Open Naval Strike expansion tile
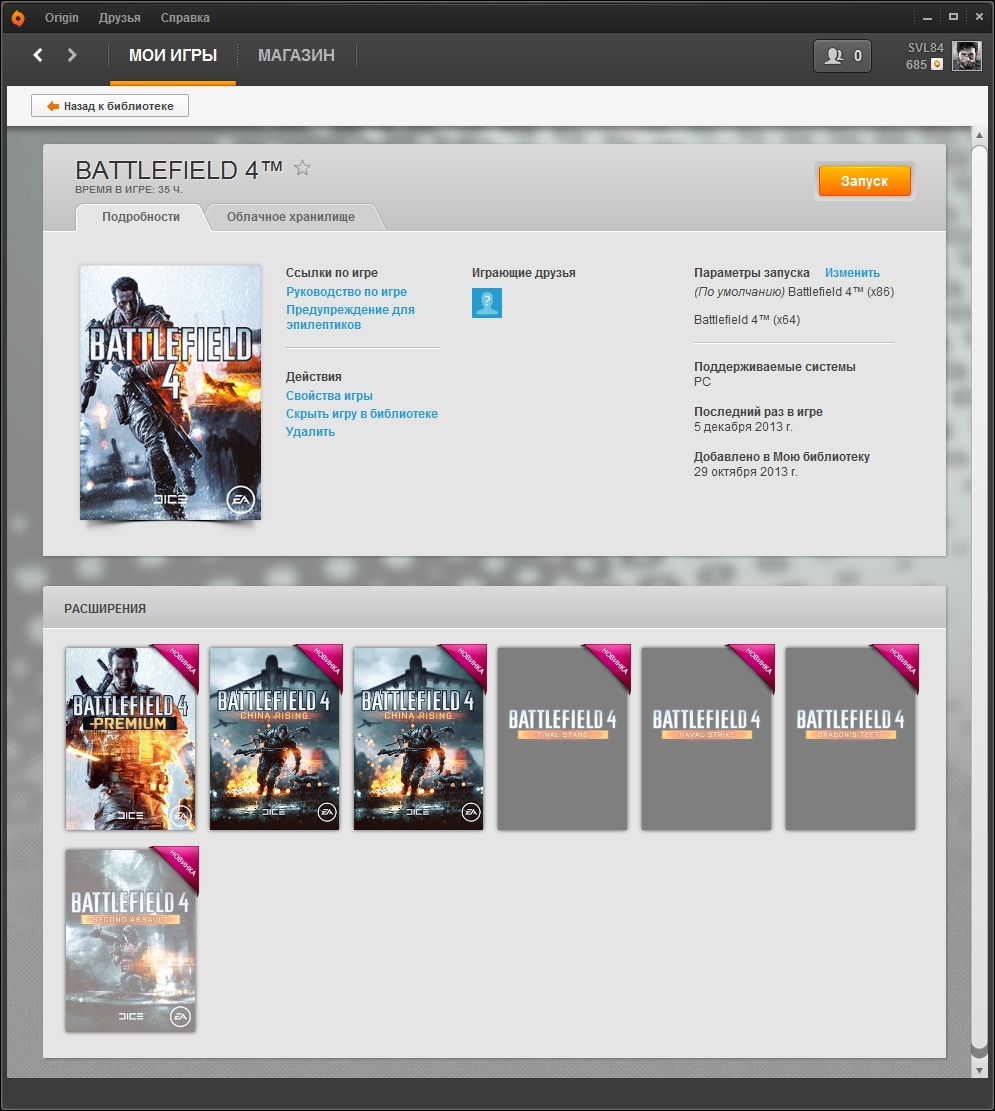This screenshot has height=1111, width=995. 706,738
